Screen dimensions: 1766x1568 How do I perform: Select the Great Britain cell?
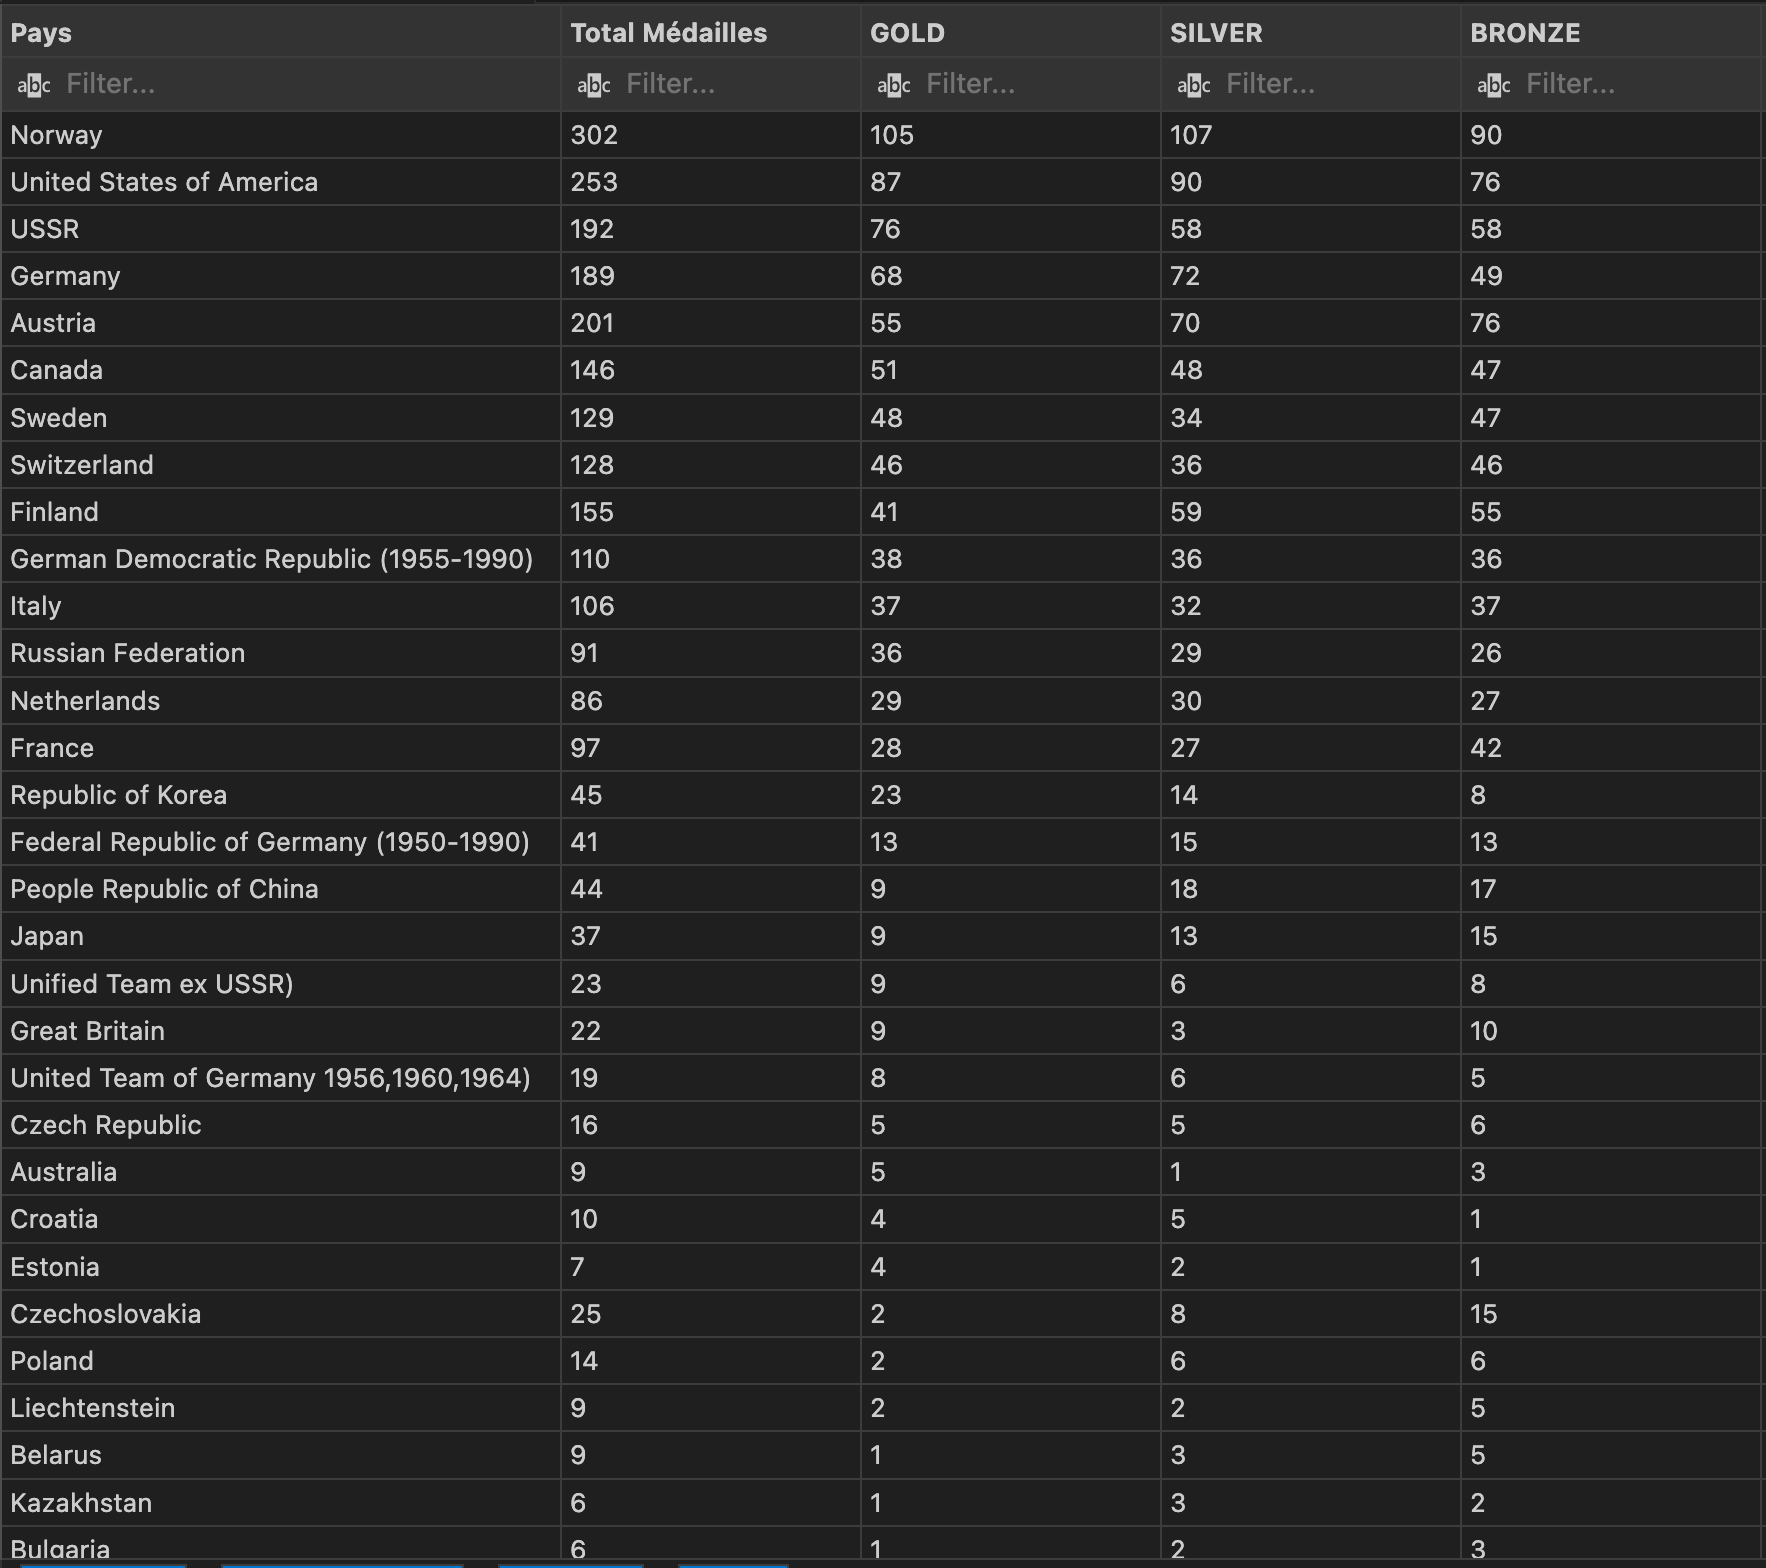(280, 1031)
